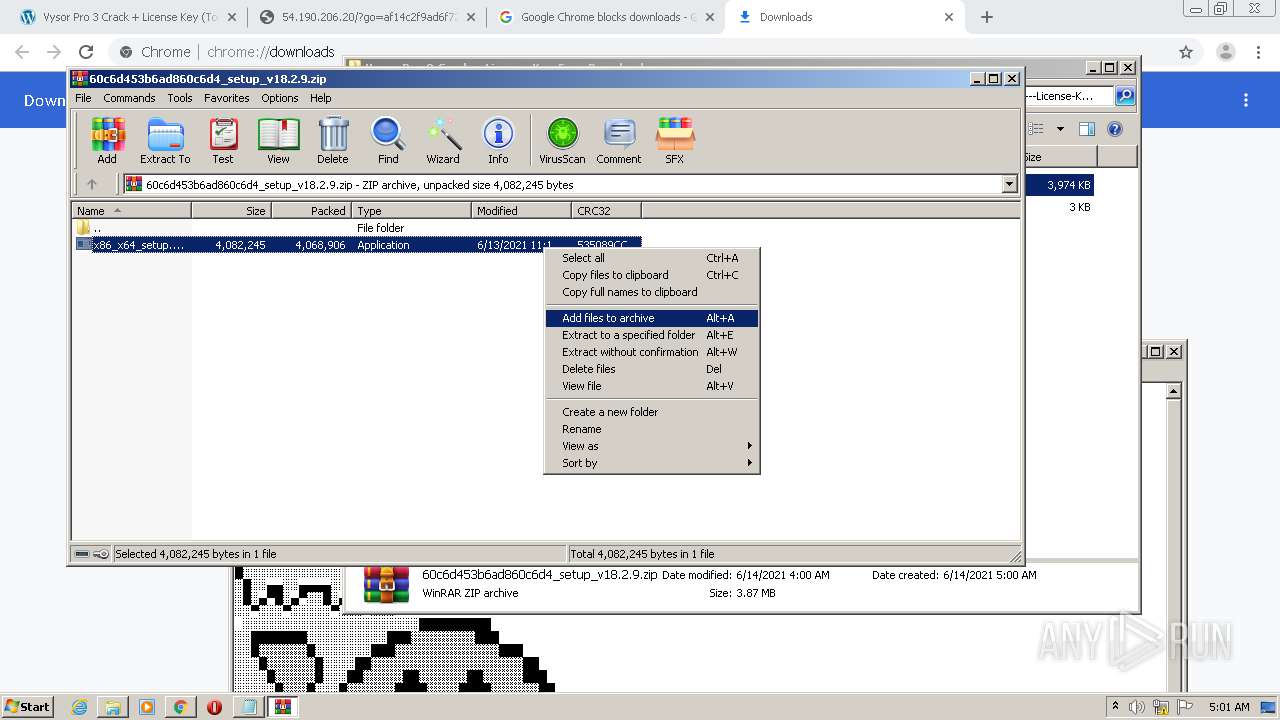
Task: Open the Tools menu
Action: tap(180, 98)
